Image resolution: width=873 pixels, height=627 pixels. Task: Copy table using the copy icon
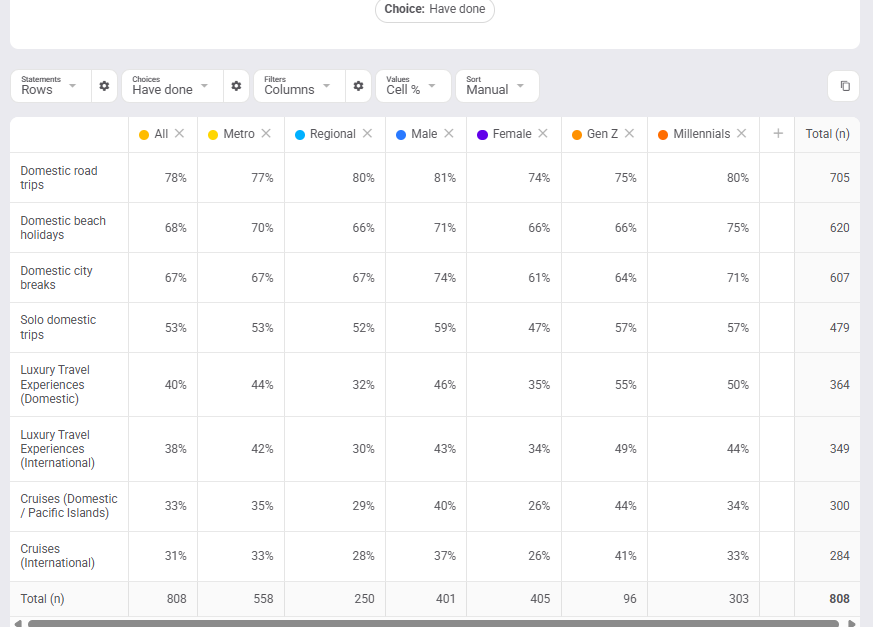845,86
